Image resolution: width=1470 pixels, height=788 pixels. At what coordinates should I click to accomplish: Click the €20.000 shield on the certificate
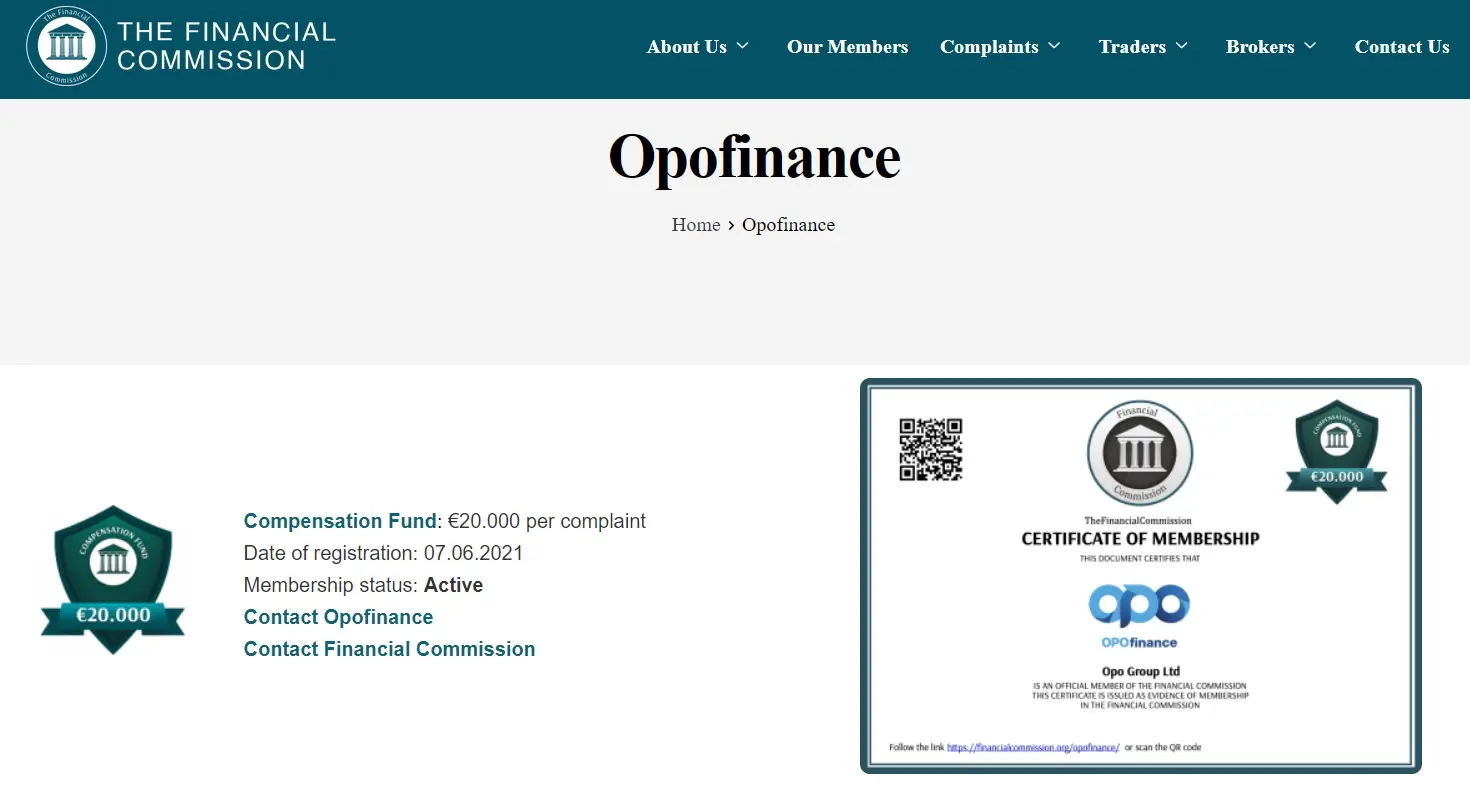coord(1337,449)
